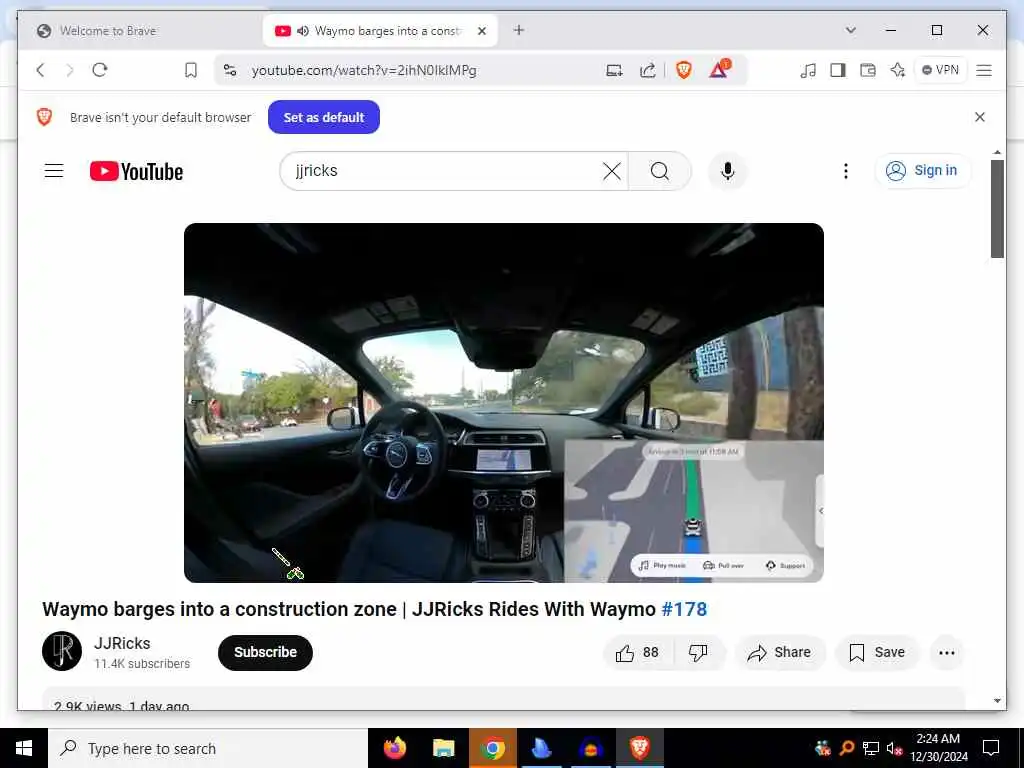Screen dimensions: 1024x768
Task: Open the Brave main hamburger menu
Action: coord(984,70)
